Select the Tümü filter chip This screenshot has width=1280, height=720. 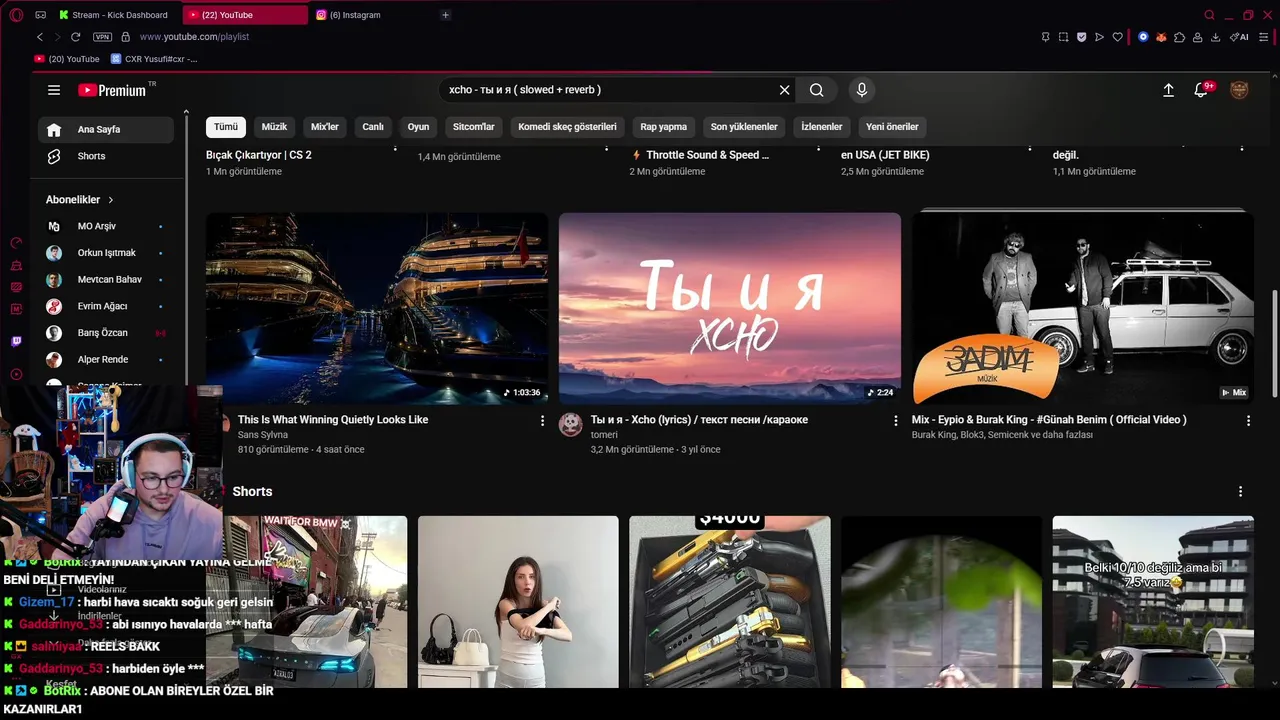[x=226, y=127]
